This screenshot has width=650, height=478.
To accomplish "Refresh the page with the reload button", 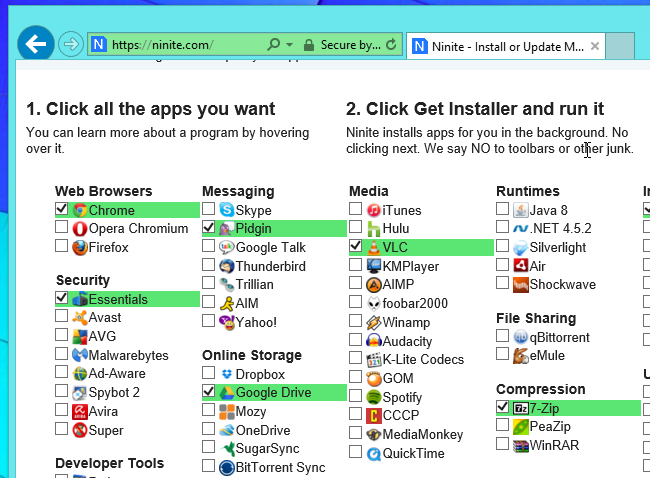I will [391, 44].
